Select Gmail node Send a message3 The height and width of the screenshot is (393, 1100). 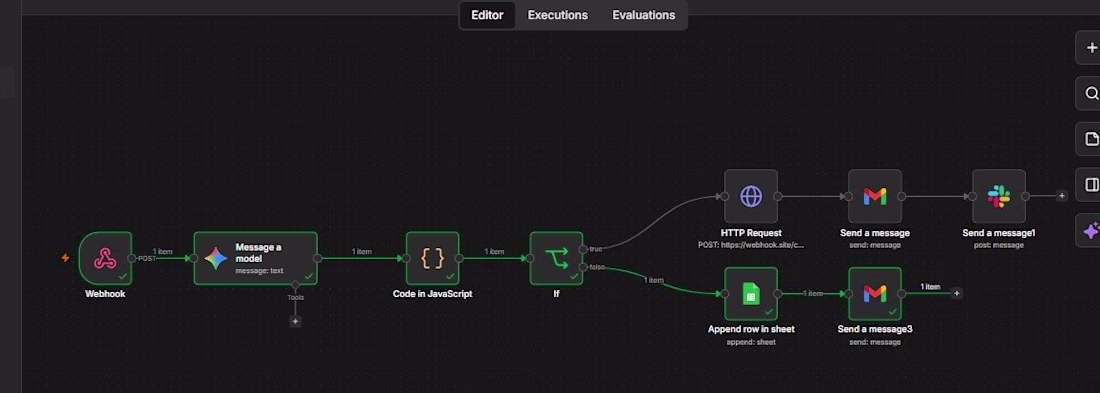tap(875, 293)
